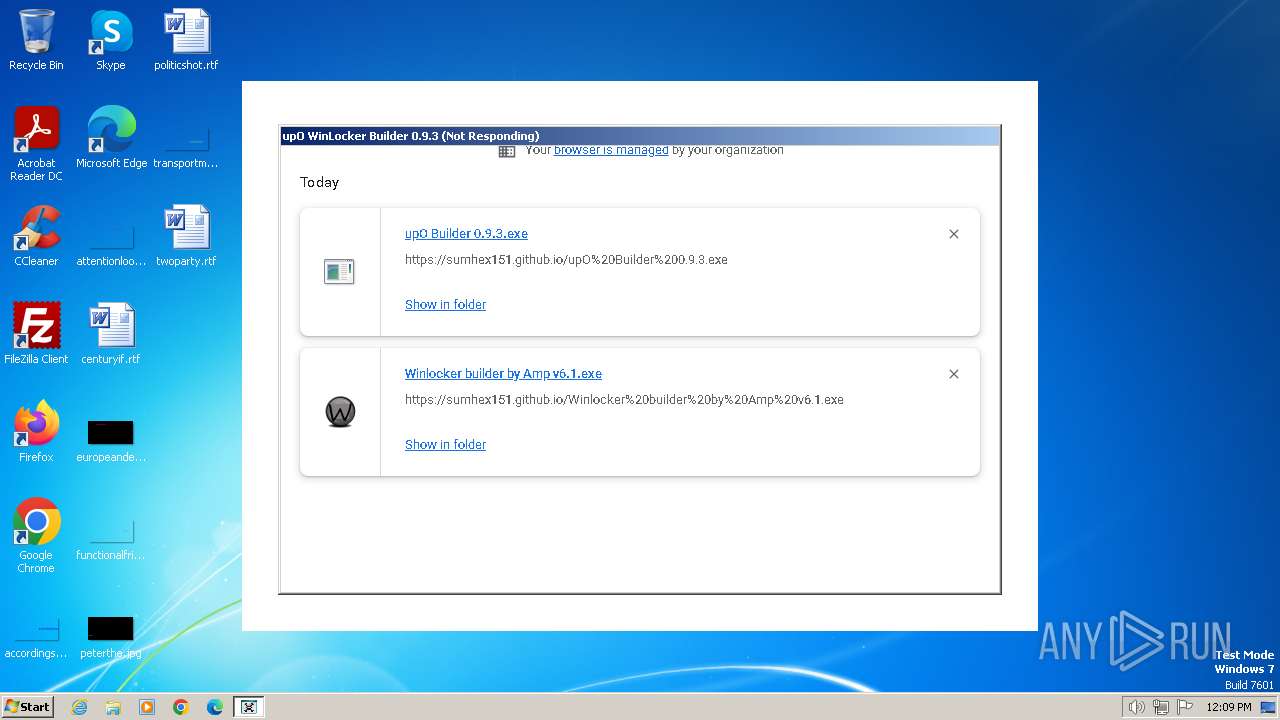
Task: Select the upO Builder download URL text
Action: pyautogui.click(x=566, y=259)
